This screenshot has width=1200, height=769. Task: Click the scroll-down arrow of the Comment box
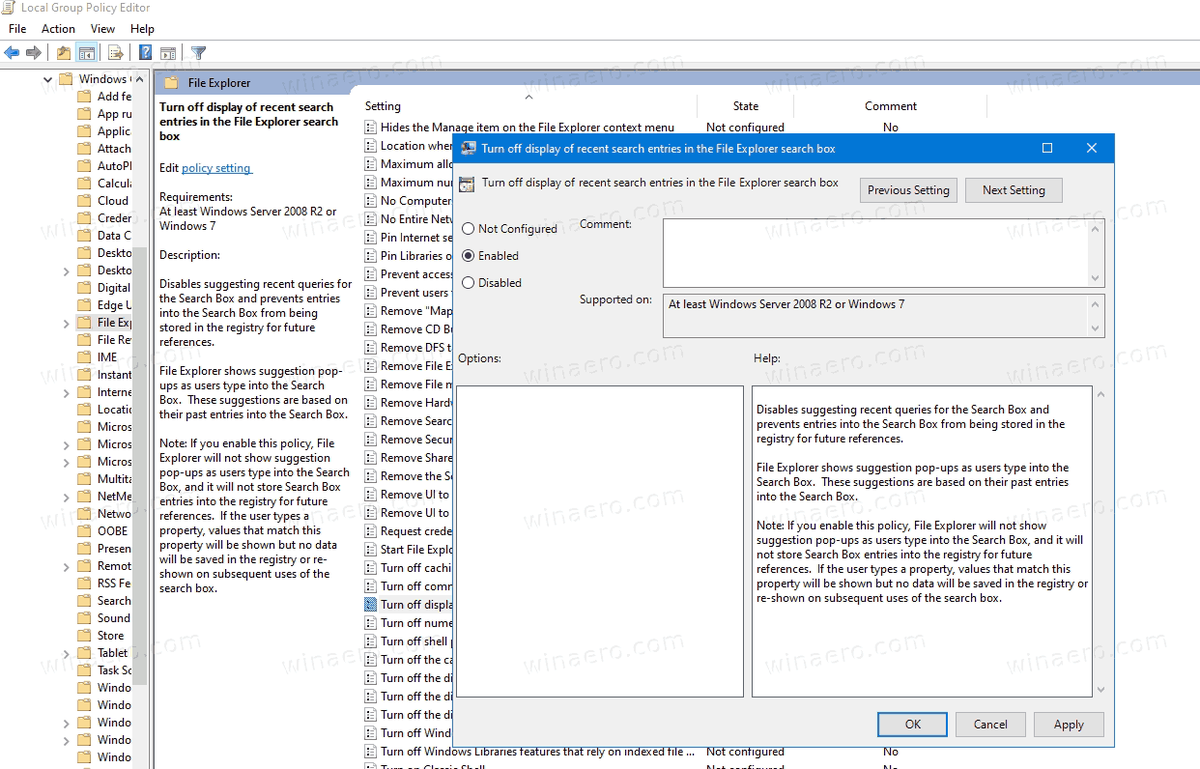pyautogui.click(x=1097, y=279)
